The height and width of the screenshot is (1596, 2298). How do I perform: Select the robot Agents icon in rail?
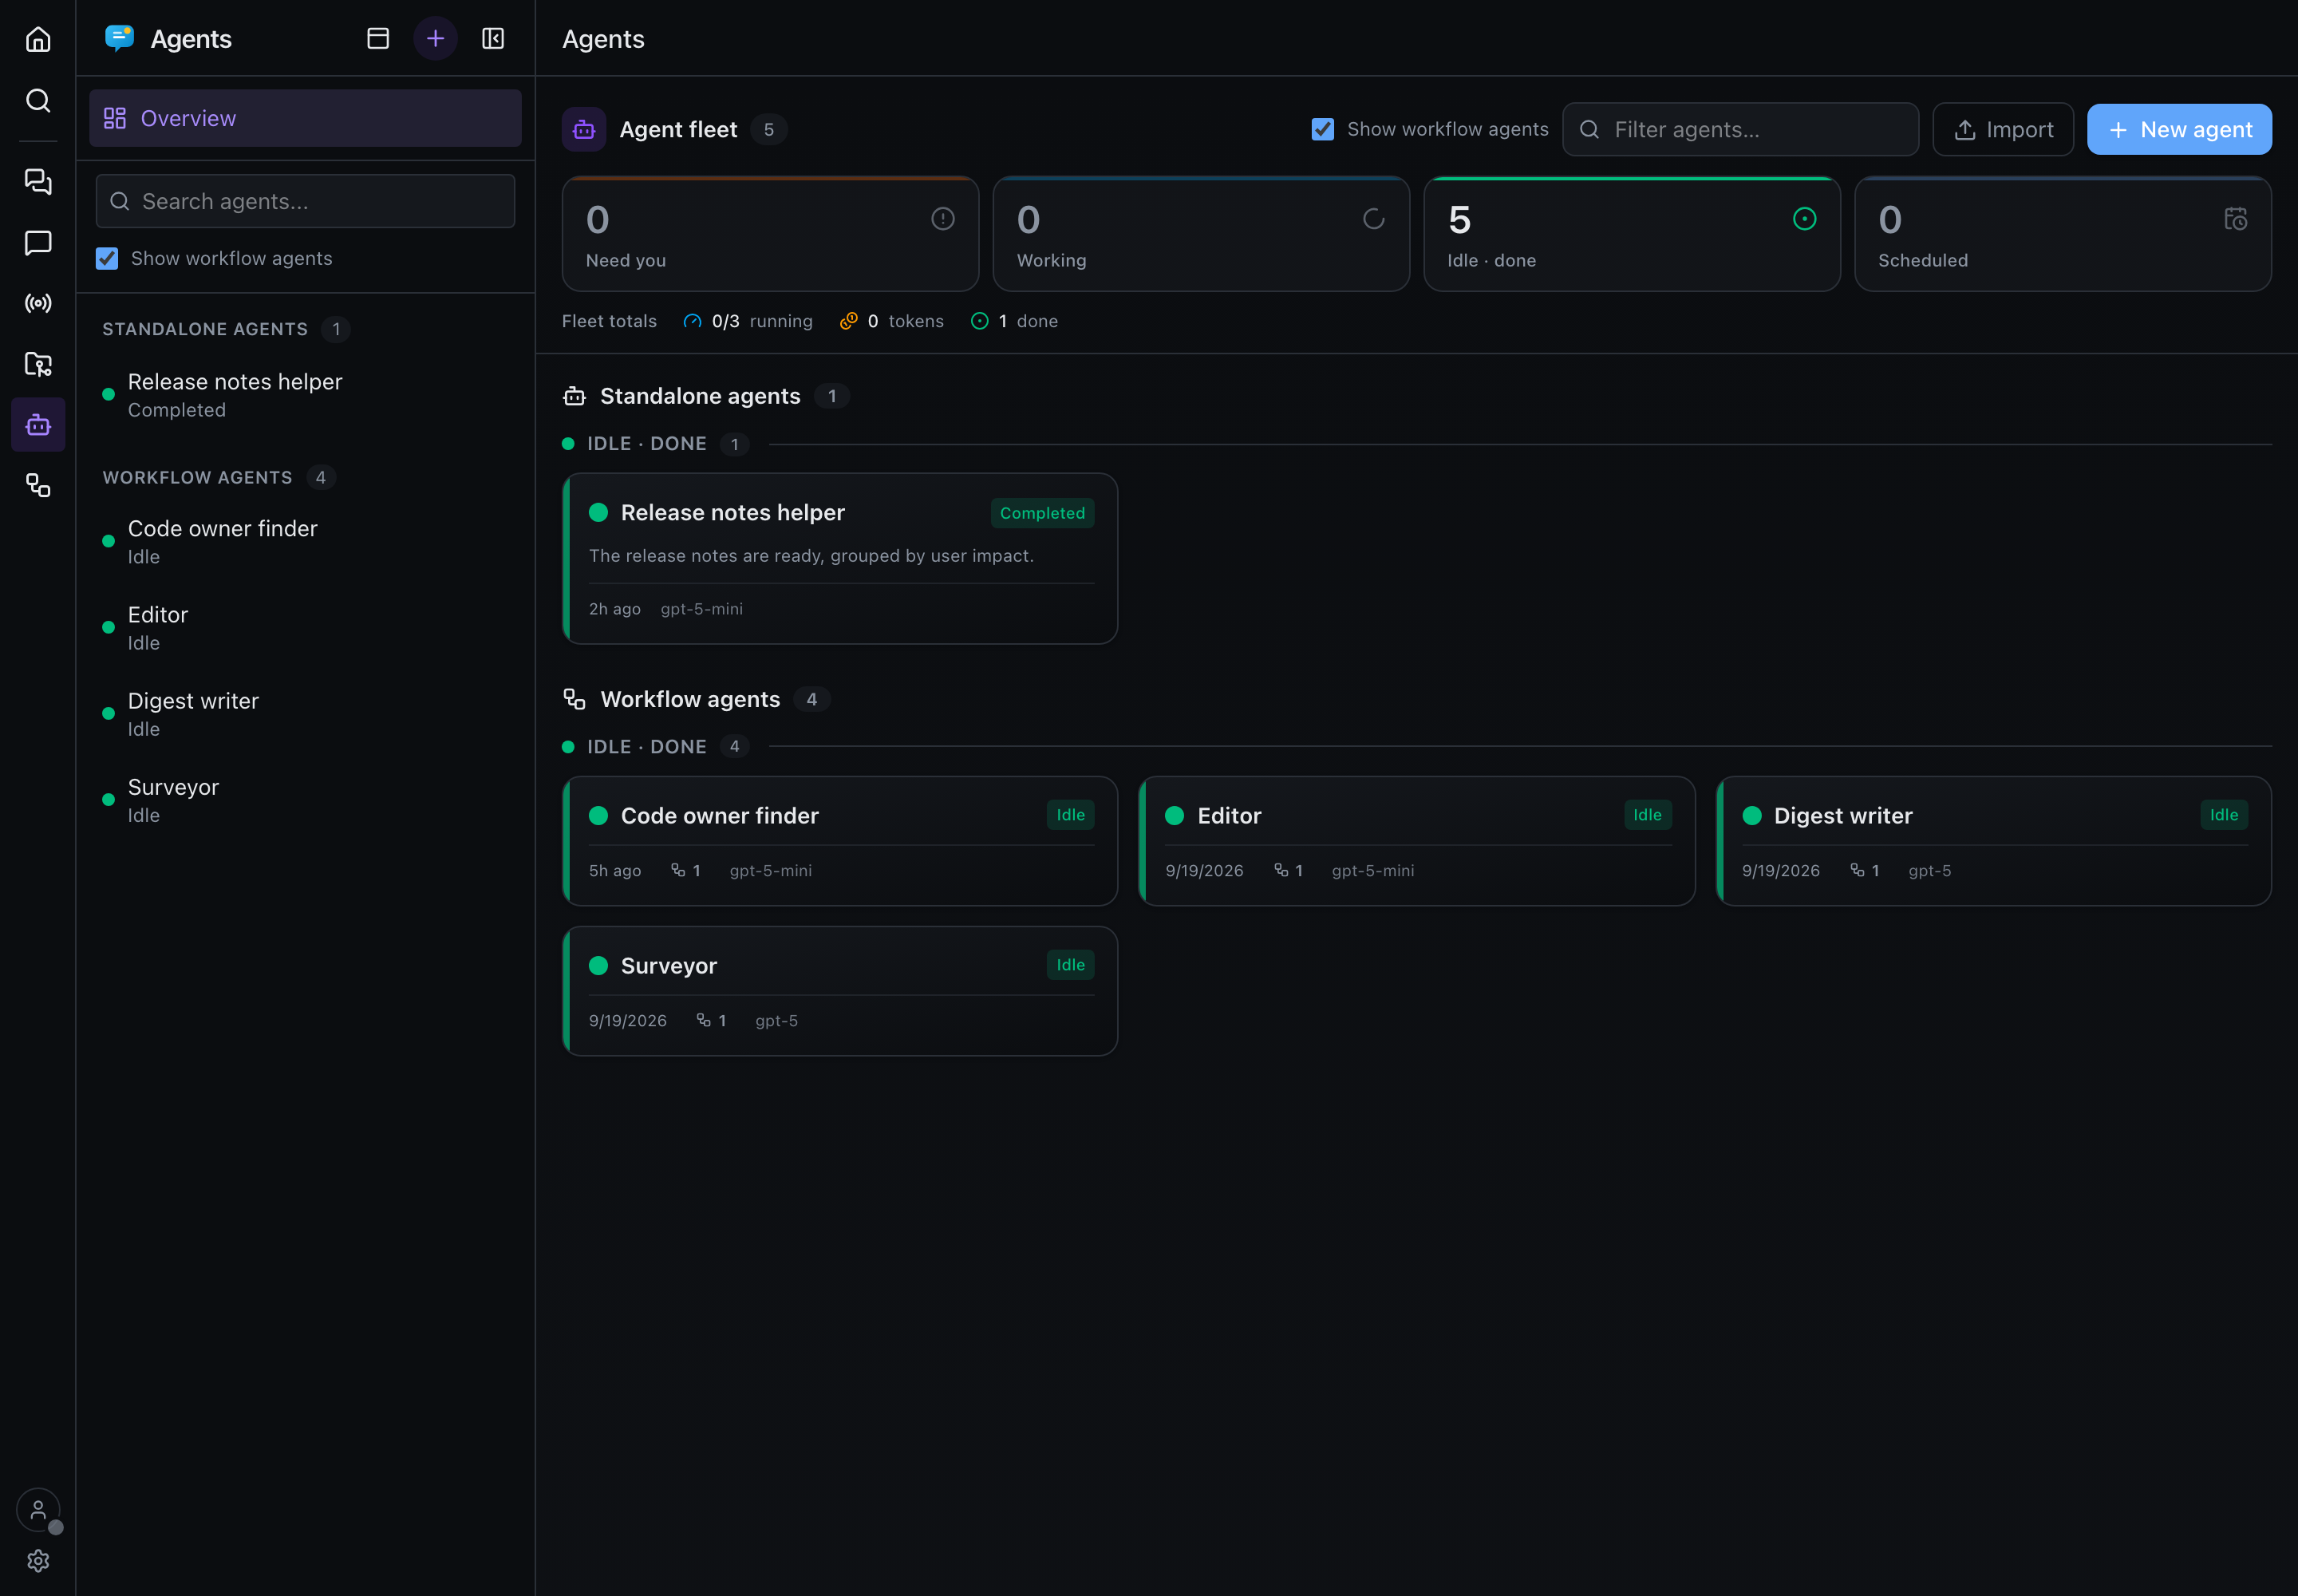[38, 425]
